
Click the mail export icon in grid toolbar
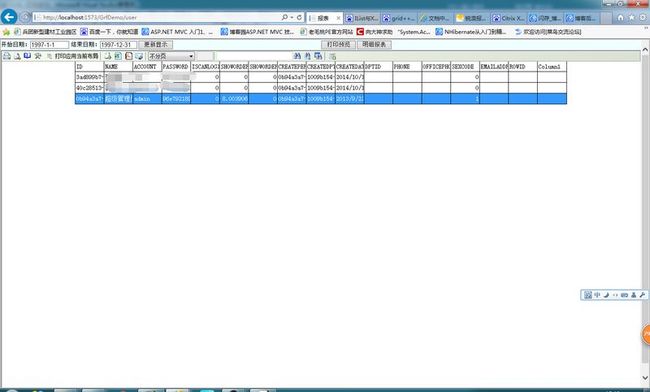click(139, 56)
